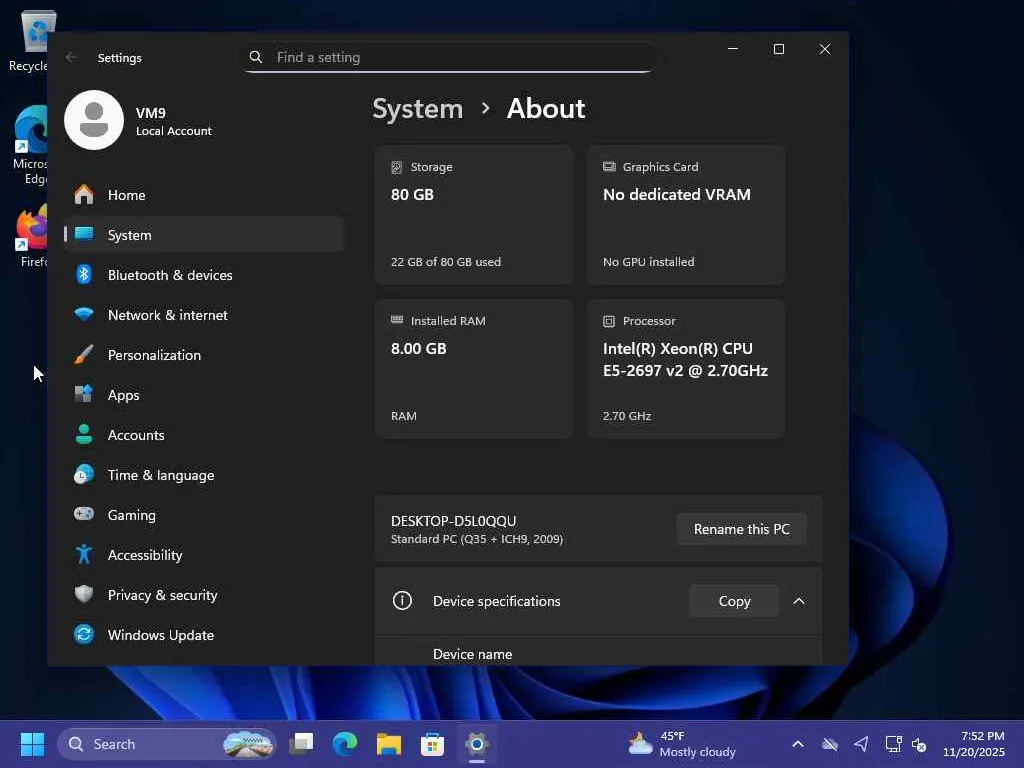Open Personalization settings
Screen dimensions: 1024x768
[204, 355]
